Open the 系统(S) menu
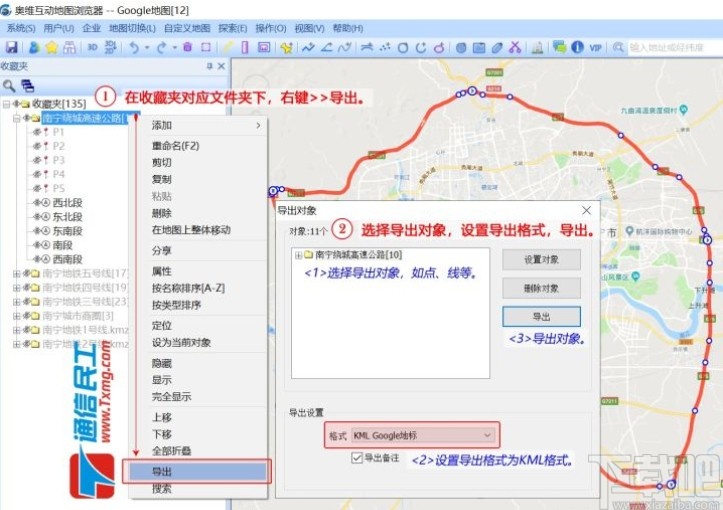Screen dimensions: 723x510 [x=21, y=28]
